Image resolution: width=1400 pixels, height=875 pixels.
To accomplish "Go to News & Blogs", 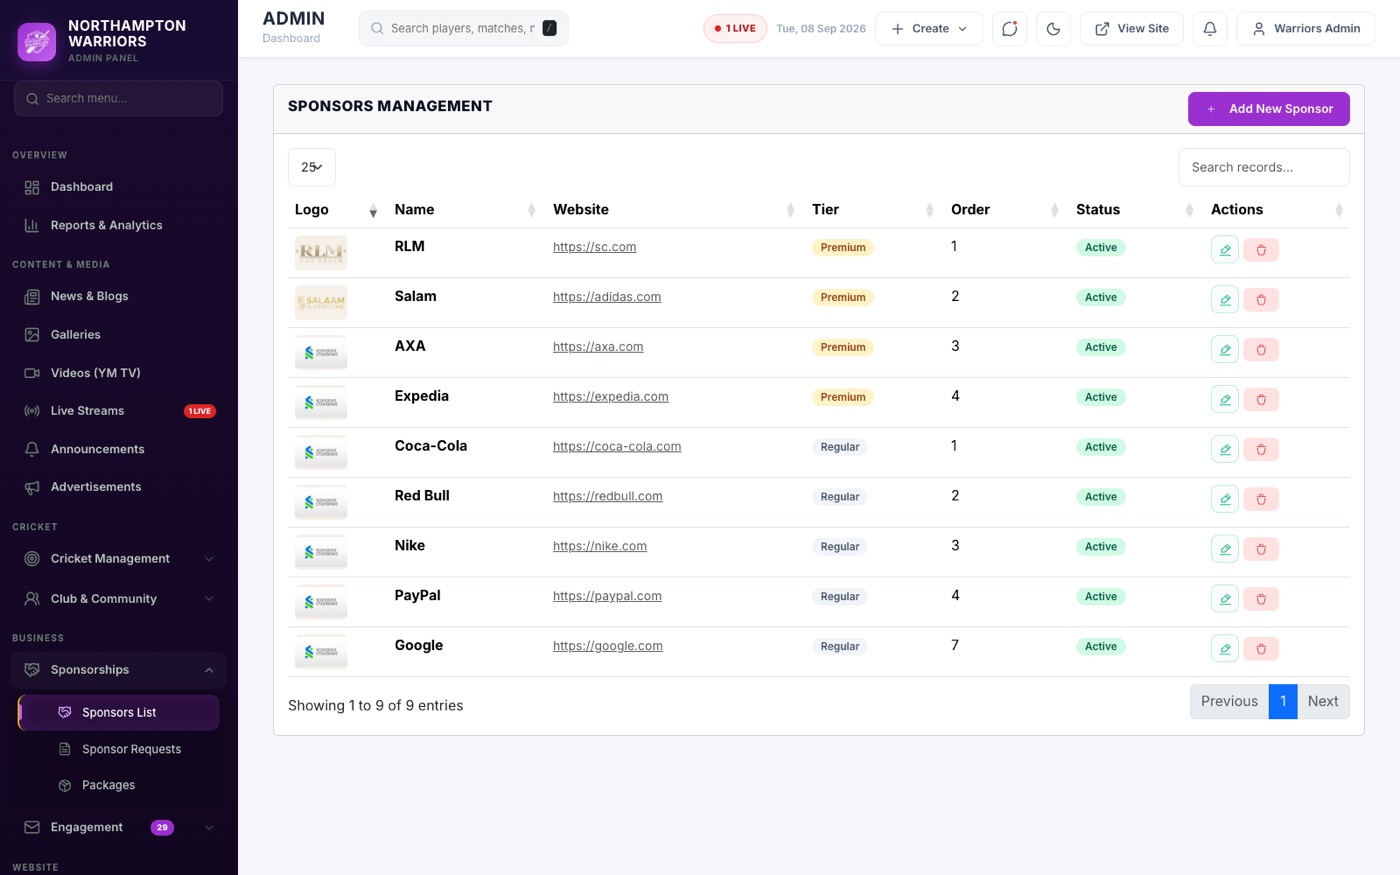I will coord(118,296).
